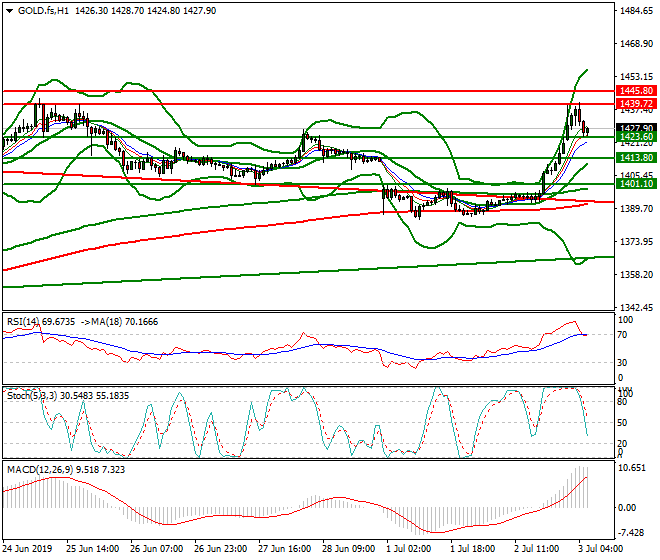Click the 26 Jun 23:00 time label
660x560 pixels.
click(221, 549)
